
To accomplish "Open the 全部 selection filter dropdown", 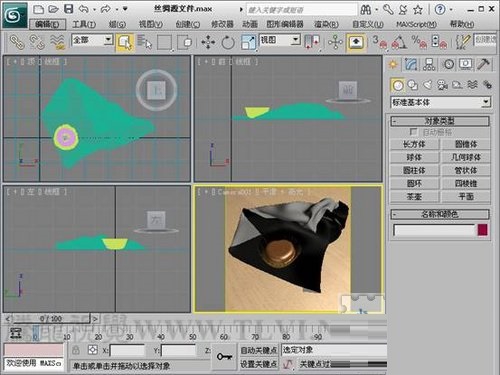I will pyautogui.click(x=92, y=40).
